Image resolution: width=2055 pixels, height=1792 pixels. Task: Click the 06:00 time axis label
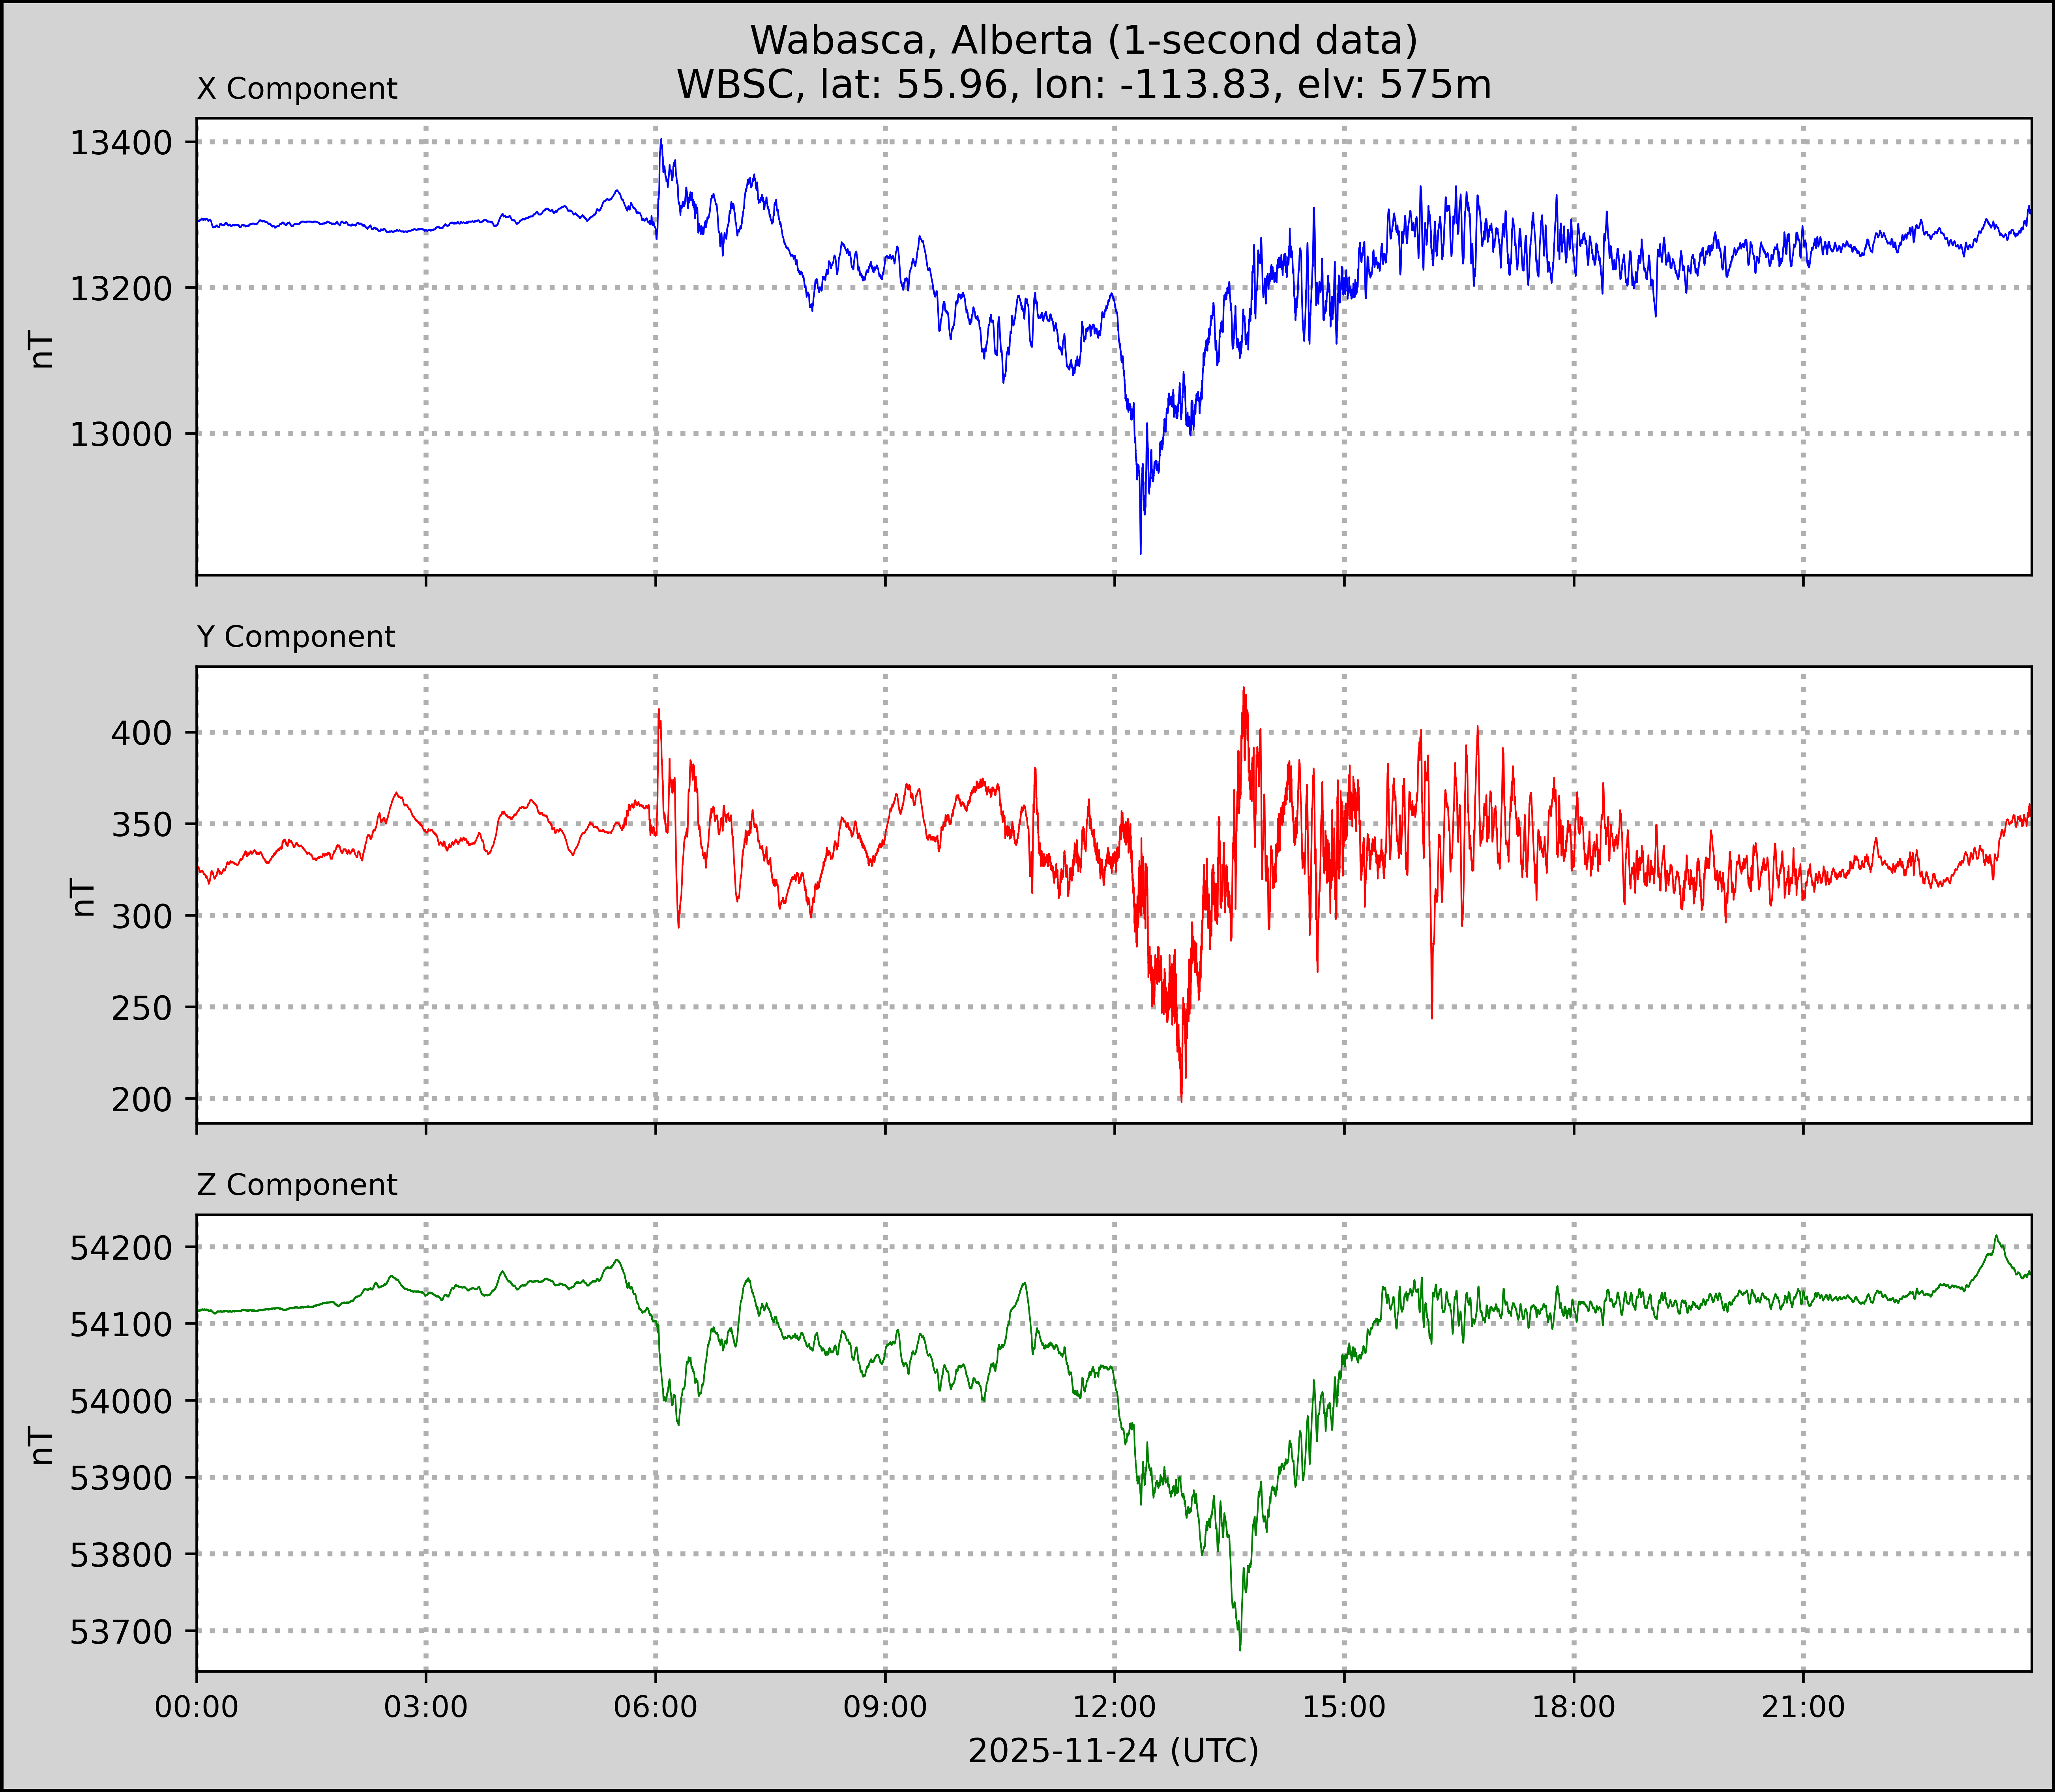pos(656,1707)
